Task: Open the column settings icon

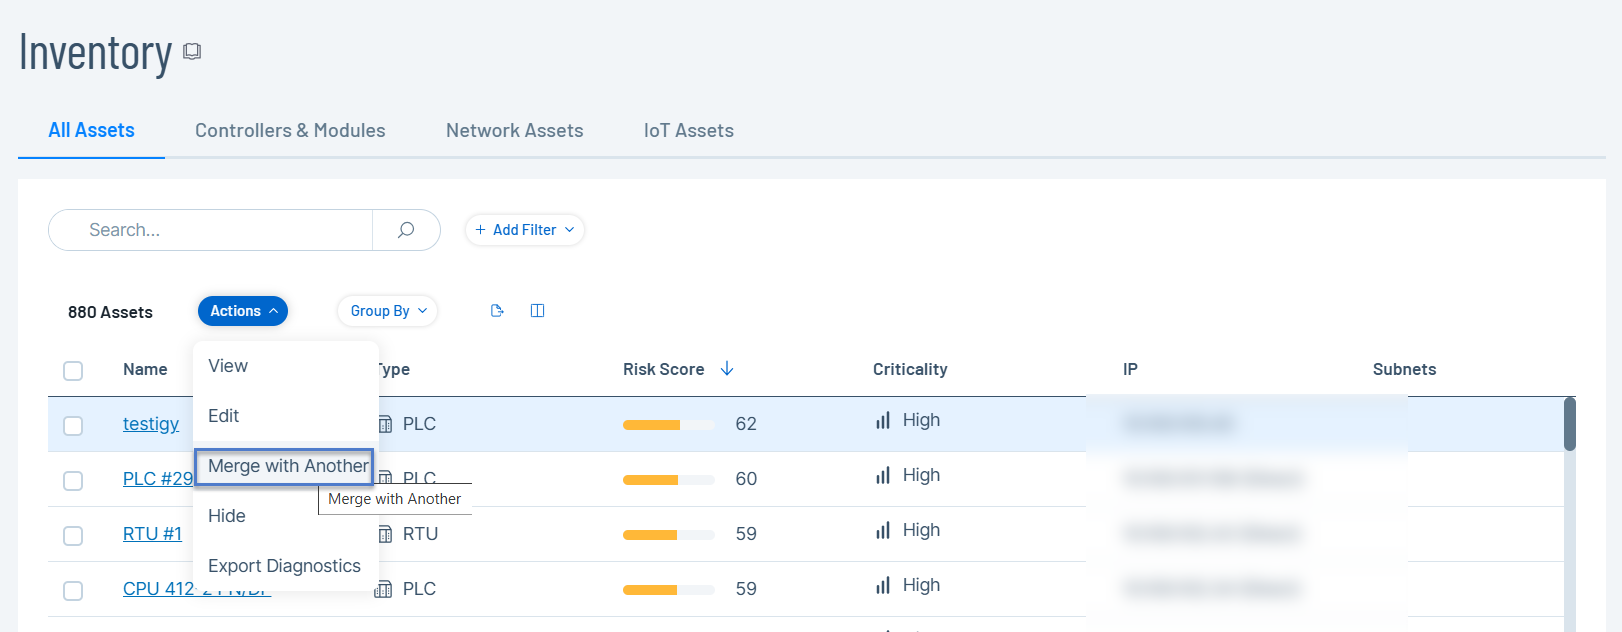Action: [x=537, y=311]
